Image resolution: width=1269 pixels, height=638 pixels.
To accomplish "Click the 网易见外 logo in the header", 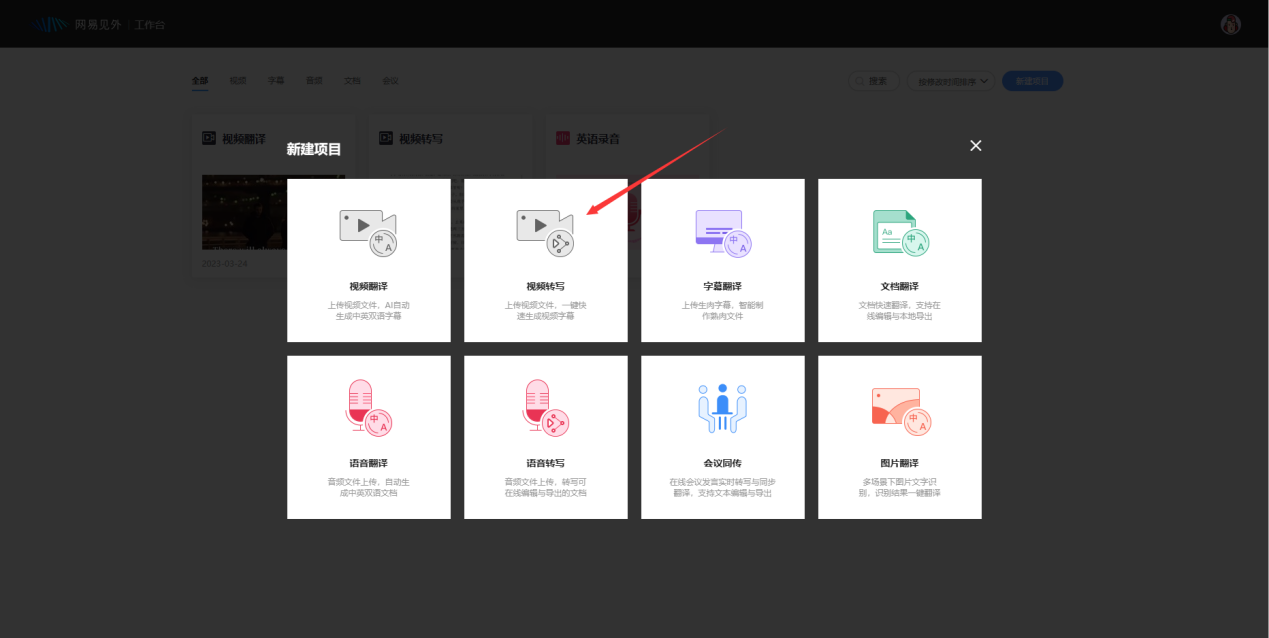I will point(76,24).
